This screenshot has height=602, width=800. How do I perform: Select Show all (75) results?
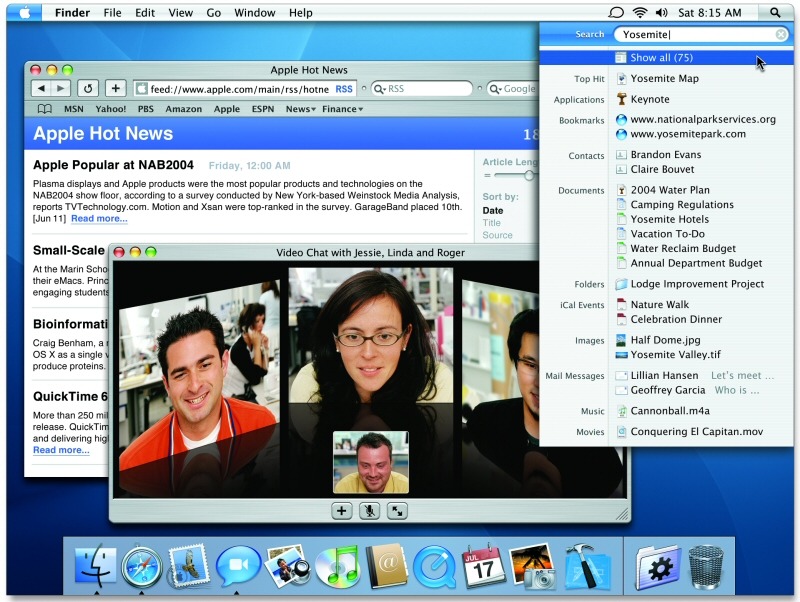[666, 58]
